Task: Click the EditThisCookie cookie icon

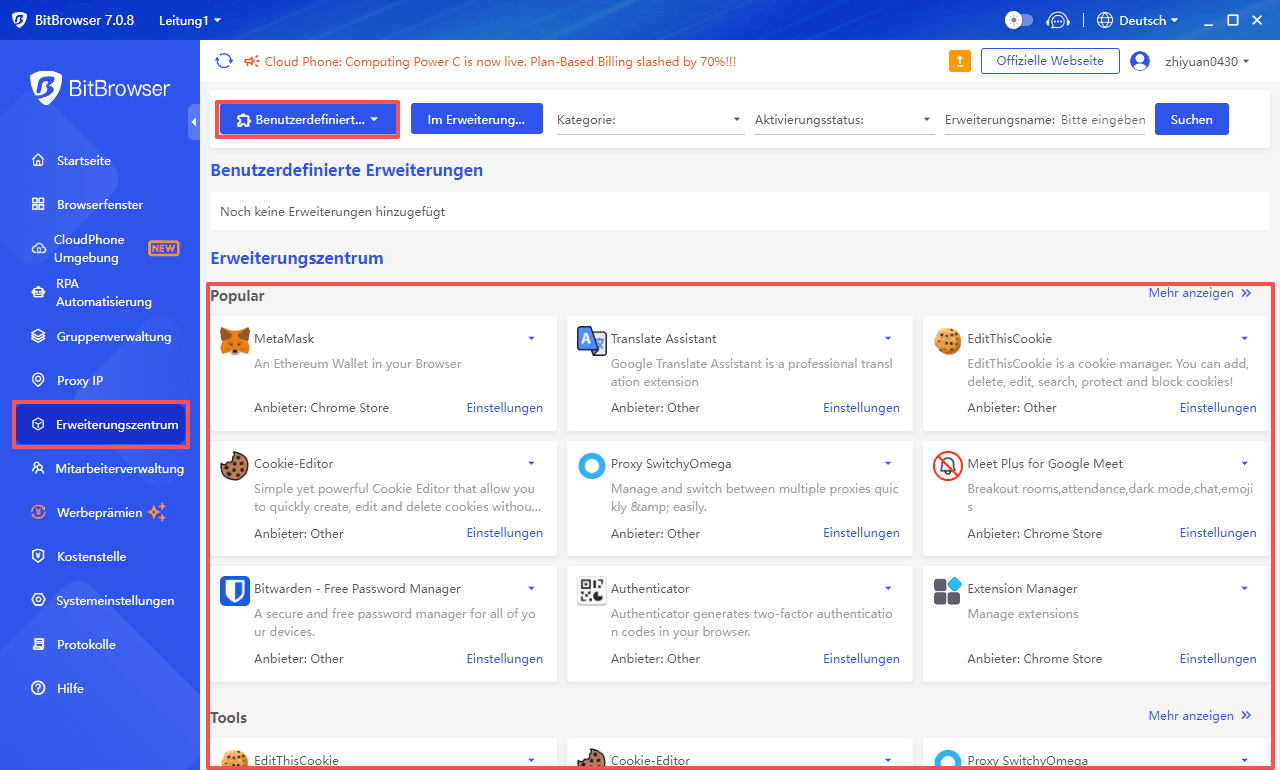Action: [947, 340]
